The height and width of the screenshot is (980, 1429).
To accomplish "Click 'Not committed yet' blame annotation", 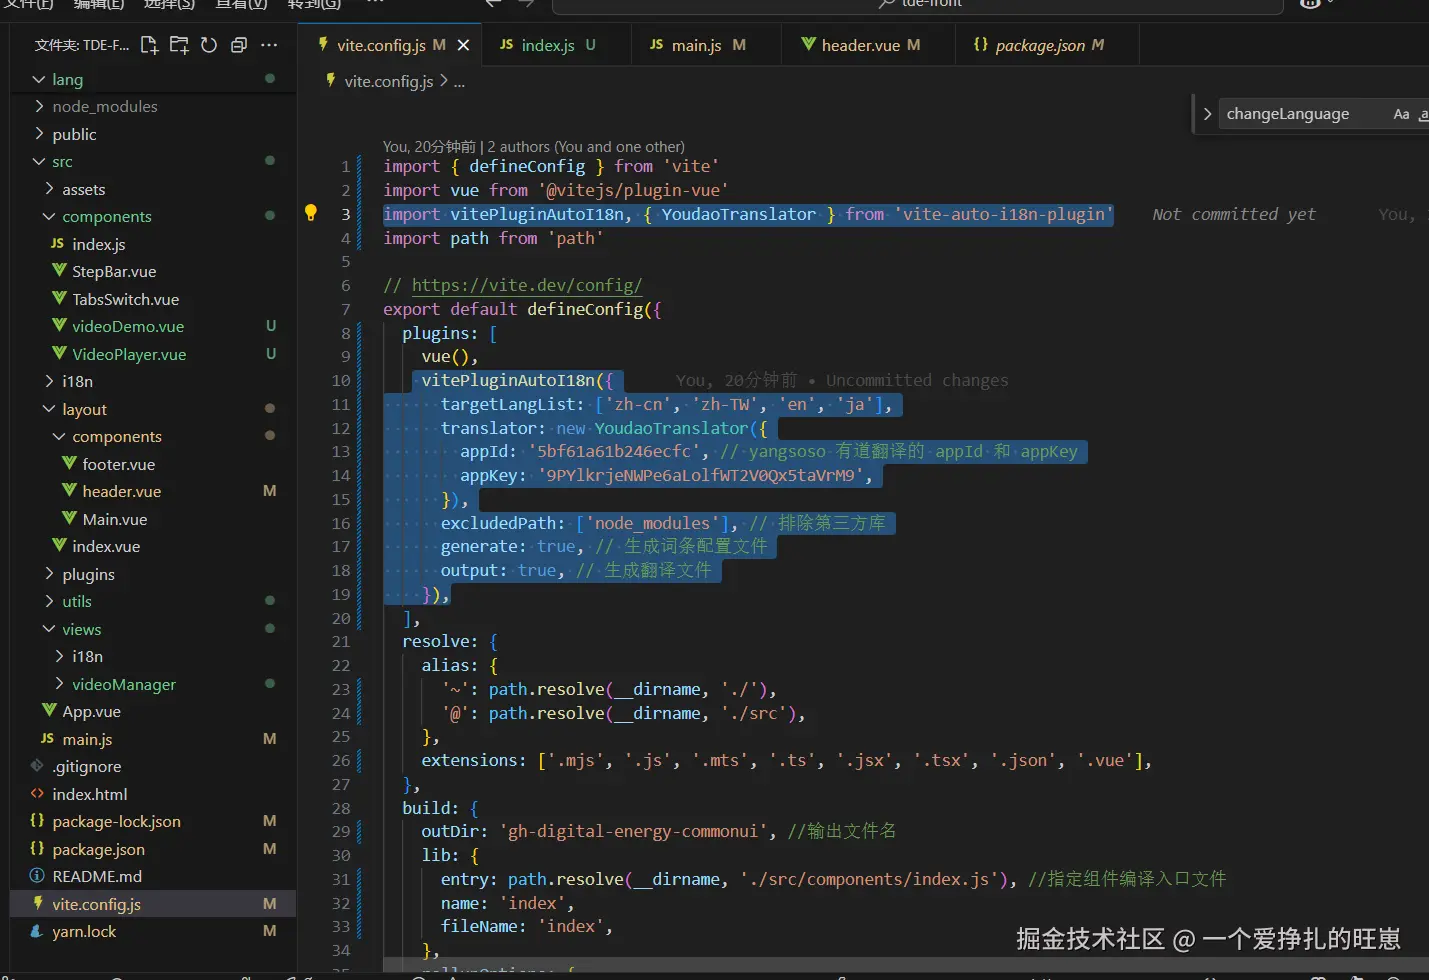I will [1234, 214].
